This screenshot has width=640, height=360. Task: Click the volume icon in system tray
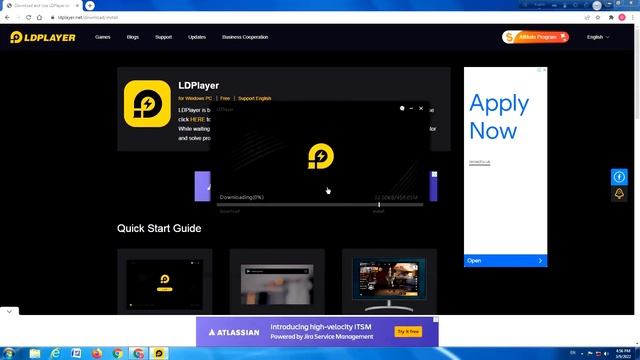click(606, 354)
